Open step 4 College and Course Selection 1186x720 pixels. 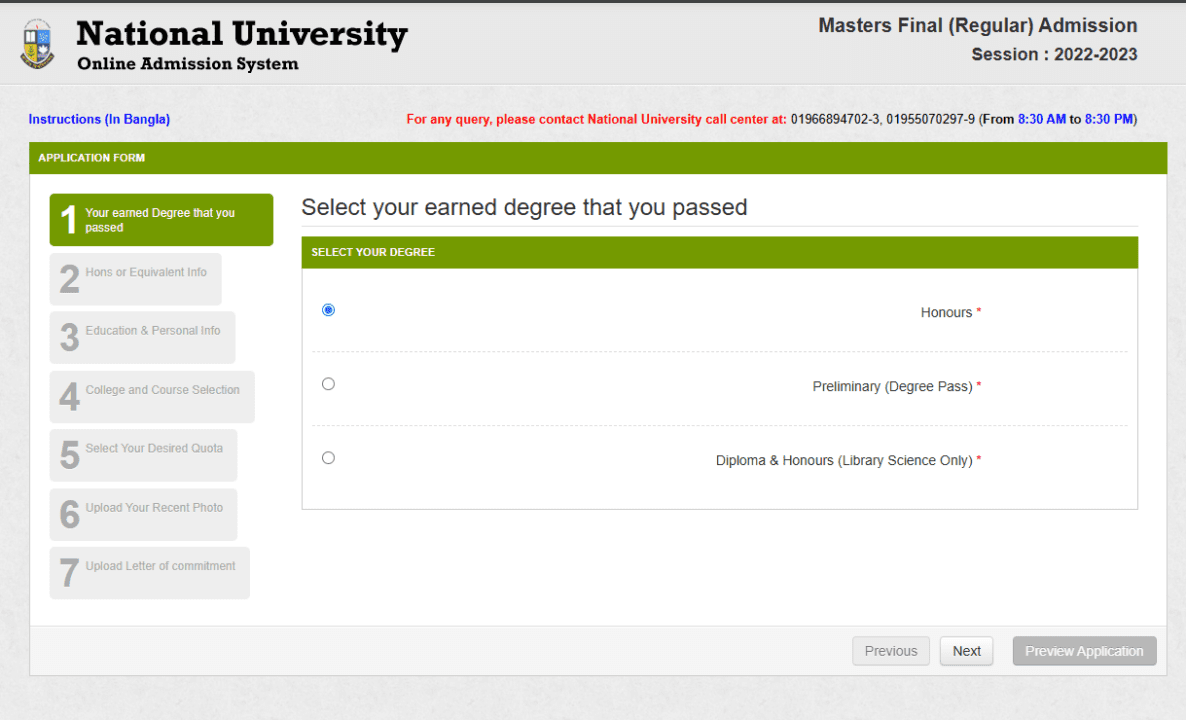click(152, 396)
